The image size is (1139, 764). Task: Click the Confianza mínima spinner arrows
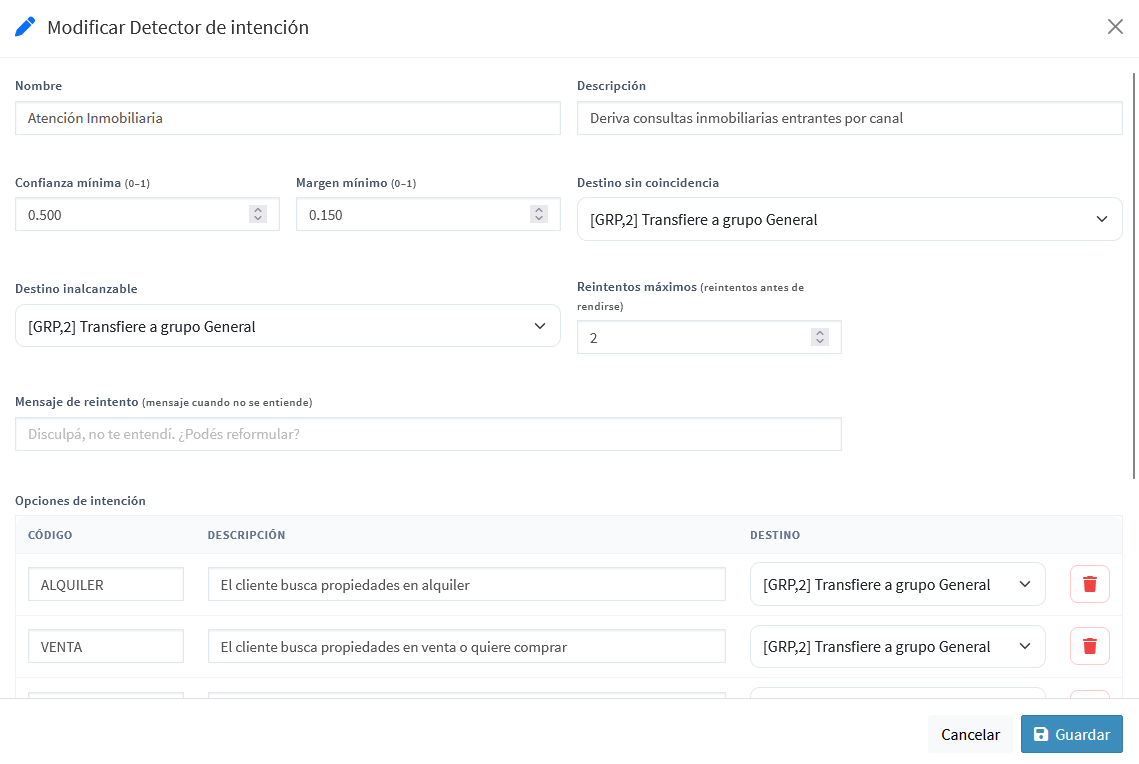point(258,214)
